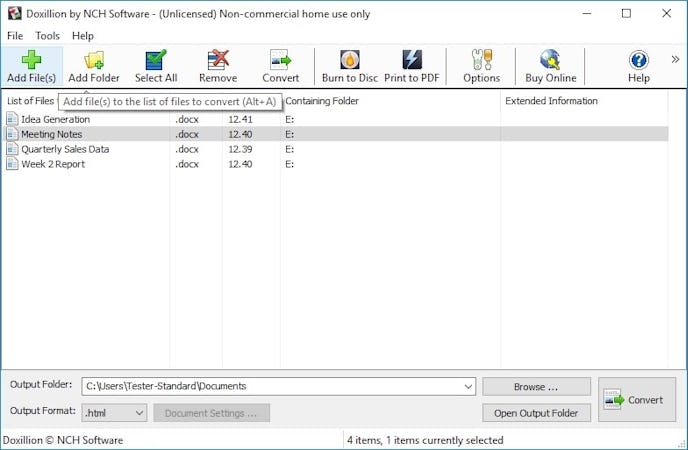
Task: Click the 12.41 size value
Action: (x=240, y=119)
